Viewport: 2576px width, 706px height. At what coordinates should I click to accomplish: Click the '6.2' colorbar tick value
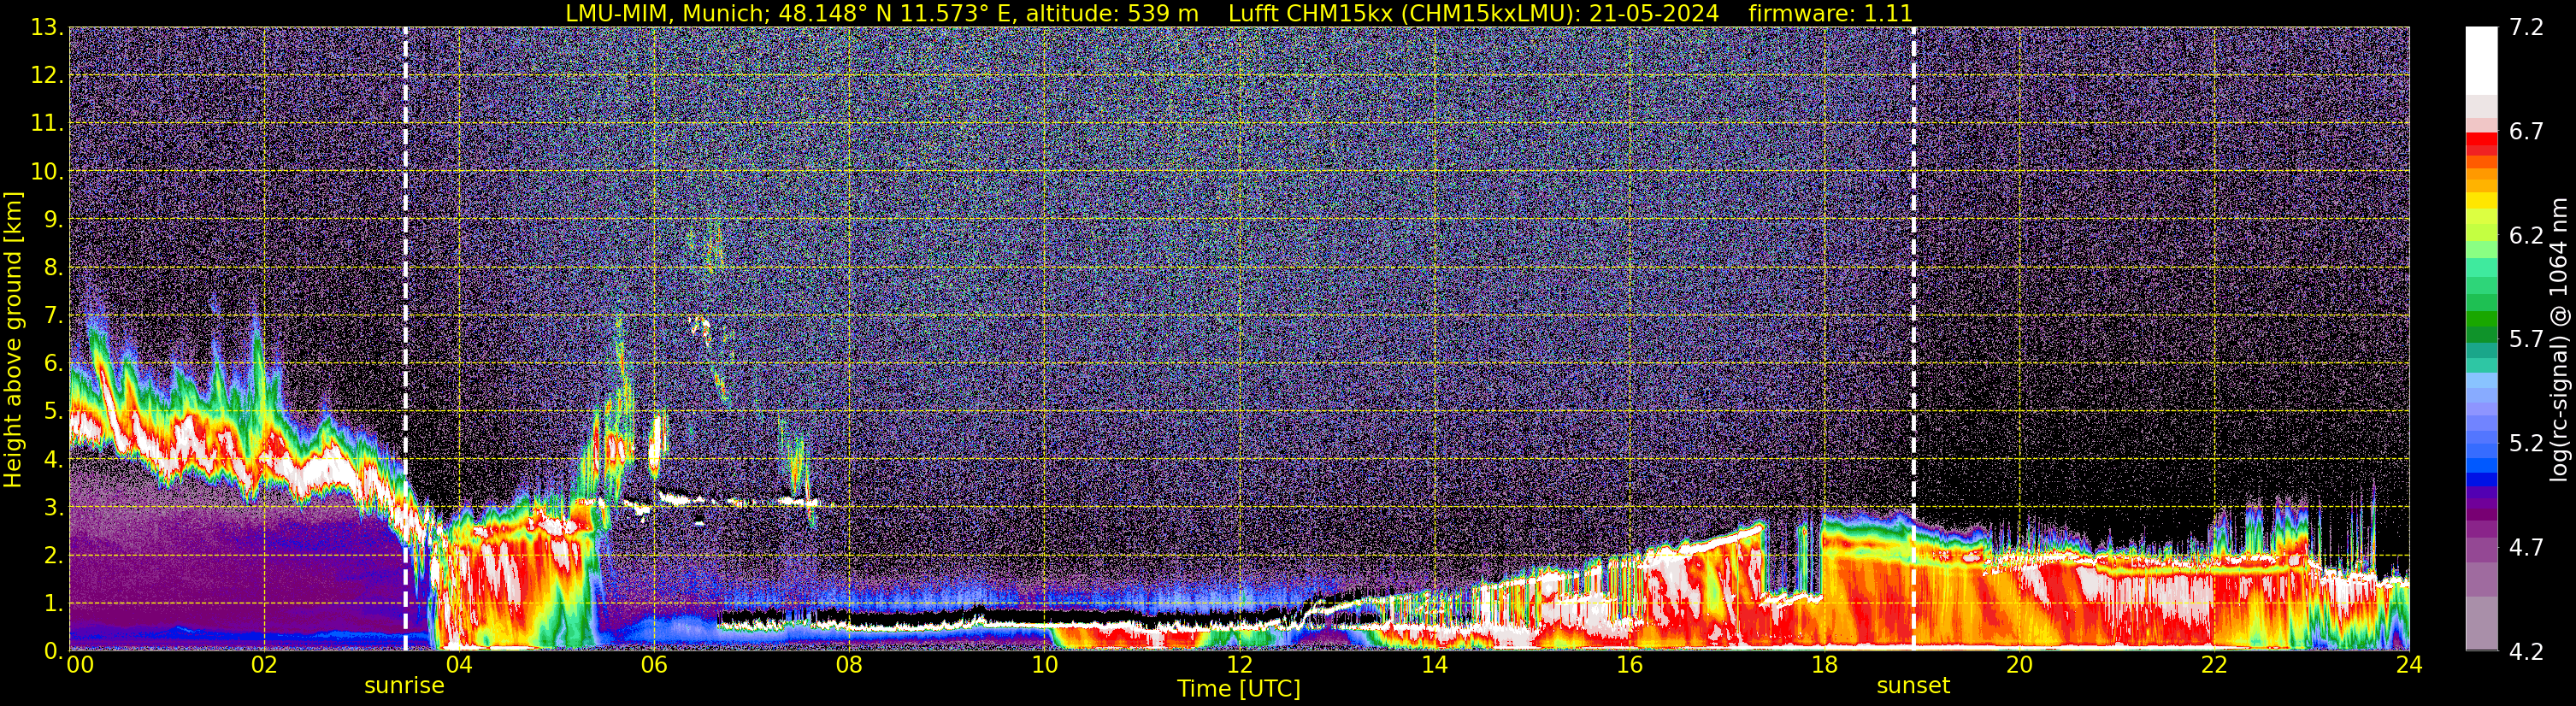tap(2526, 235)
